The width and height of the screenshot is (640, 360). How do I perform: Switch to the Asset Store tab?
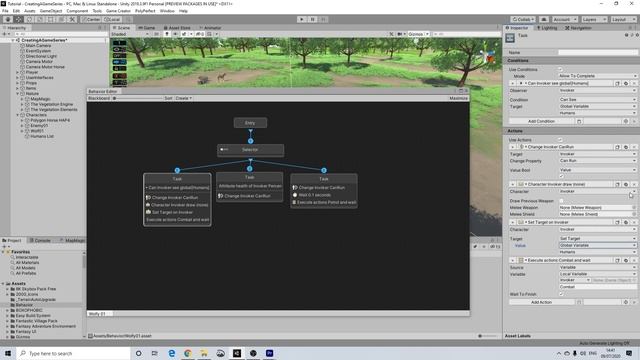tap(177, 28)
